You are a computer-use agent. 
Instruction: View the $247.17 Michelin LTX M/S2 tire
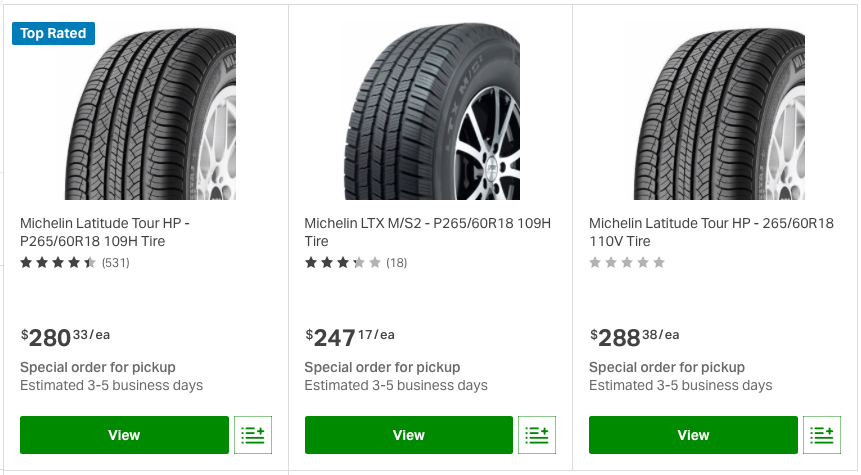click(409, 435)
